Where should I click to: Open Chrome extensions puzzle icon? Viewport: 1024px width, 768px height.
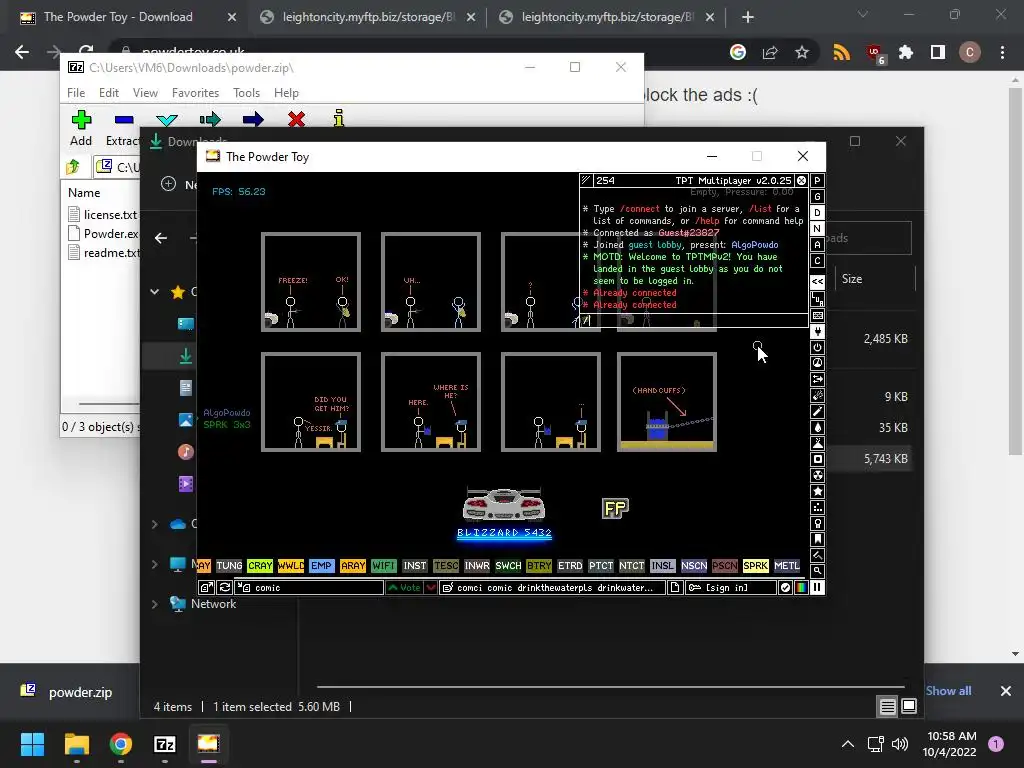click(906, 52)
